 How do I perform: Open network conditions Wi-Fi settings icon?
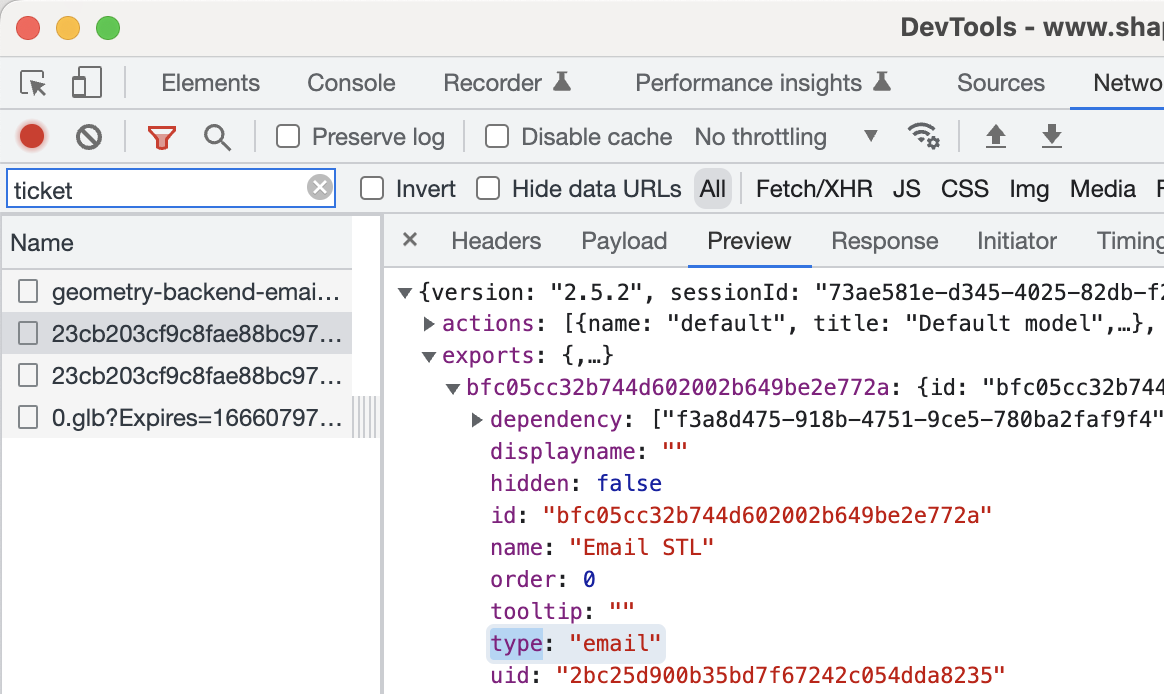922,136
